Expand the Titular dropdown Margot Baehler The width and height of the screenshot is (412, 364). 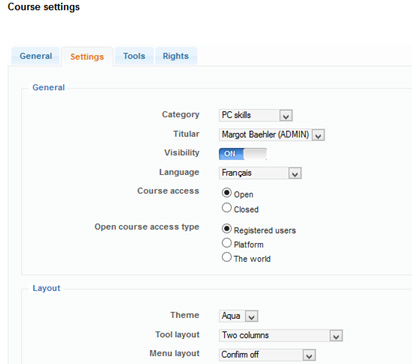point(272,135)
